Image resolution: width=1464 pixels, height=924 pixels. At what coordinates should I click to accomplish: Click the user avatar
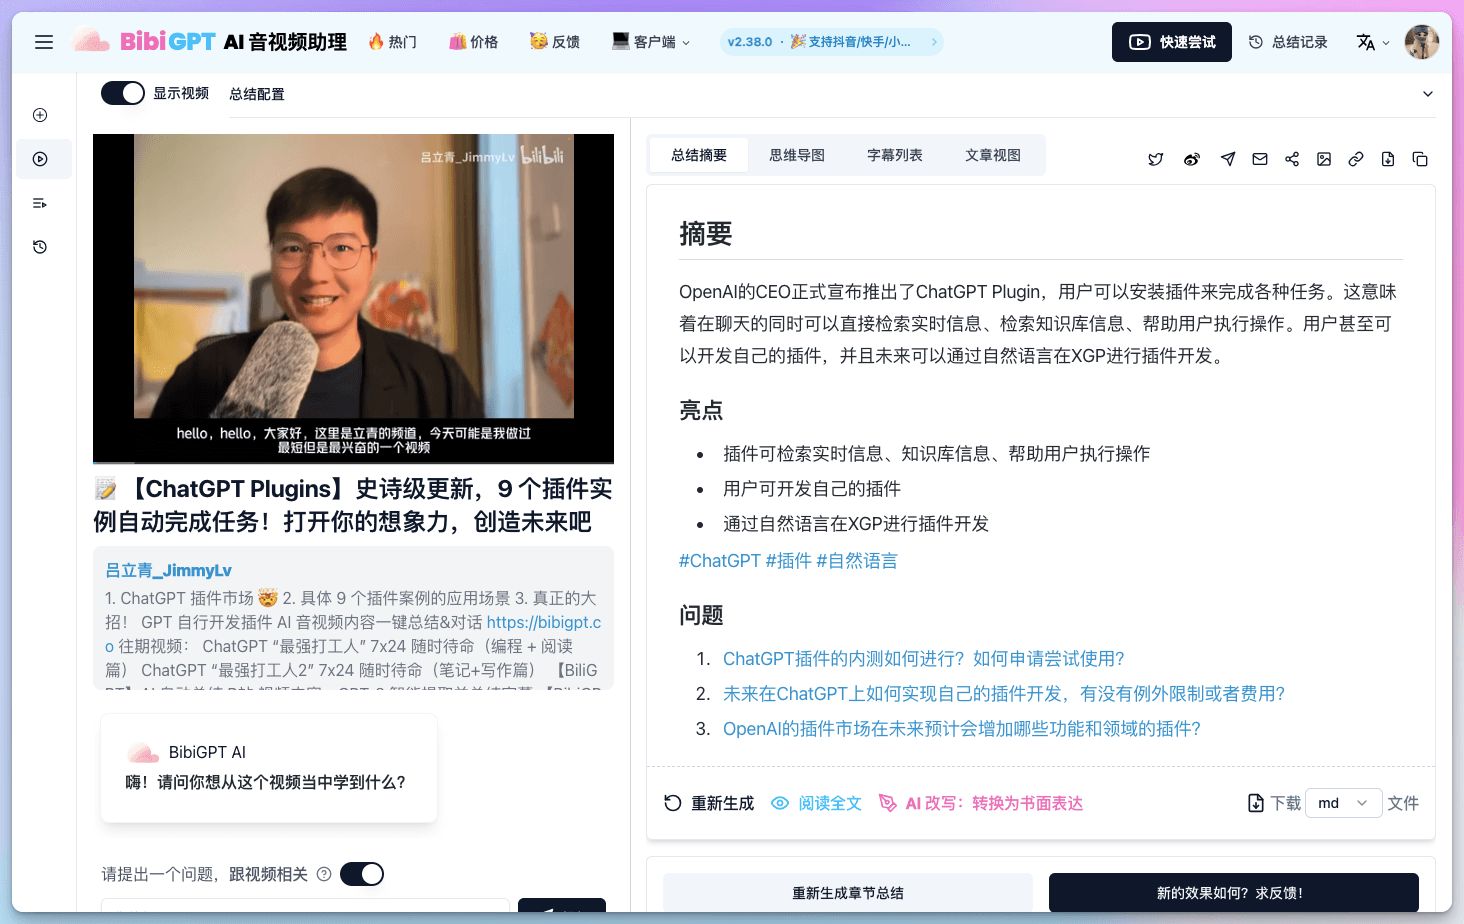(1422, 42)
